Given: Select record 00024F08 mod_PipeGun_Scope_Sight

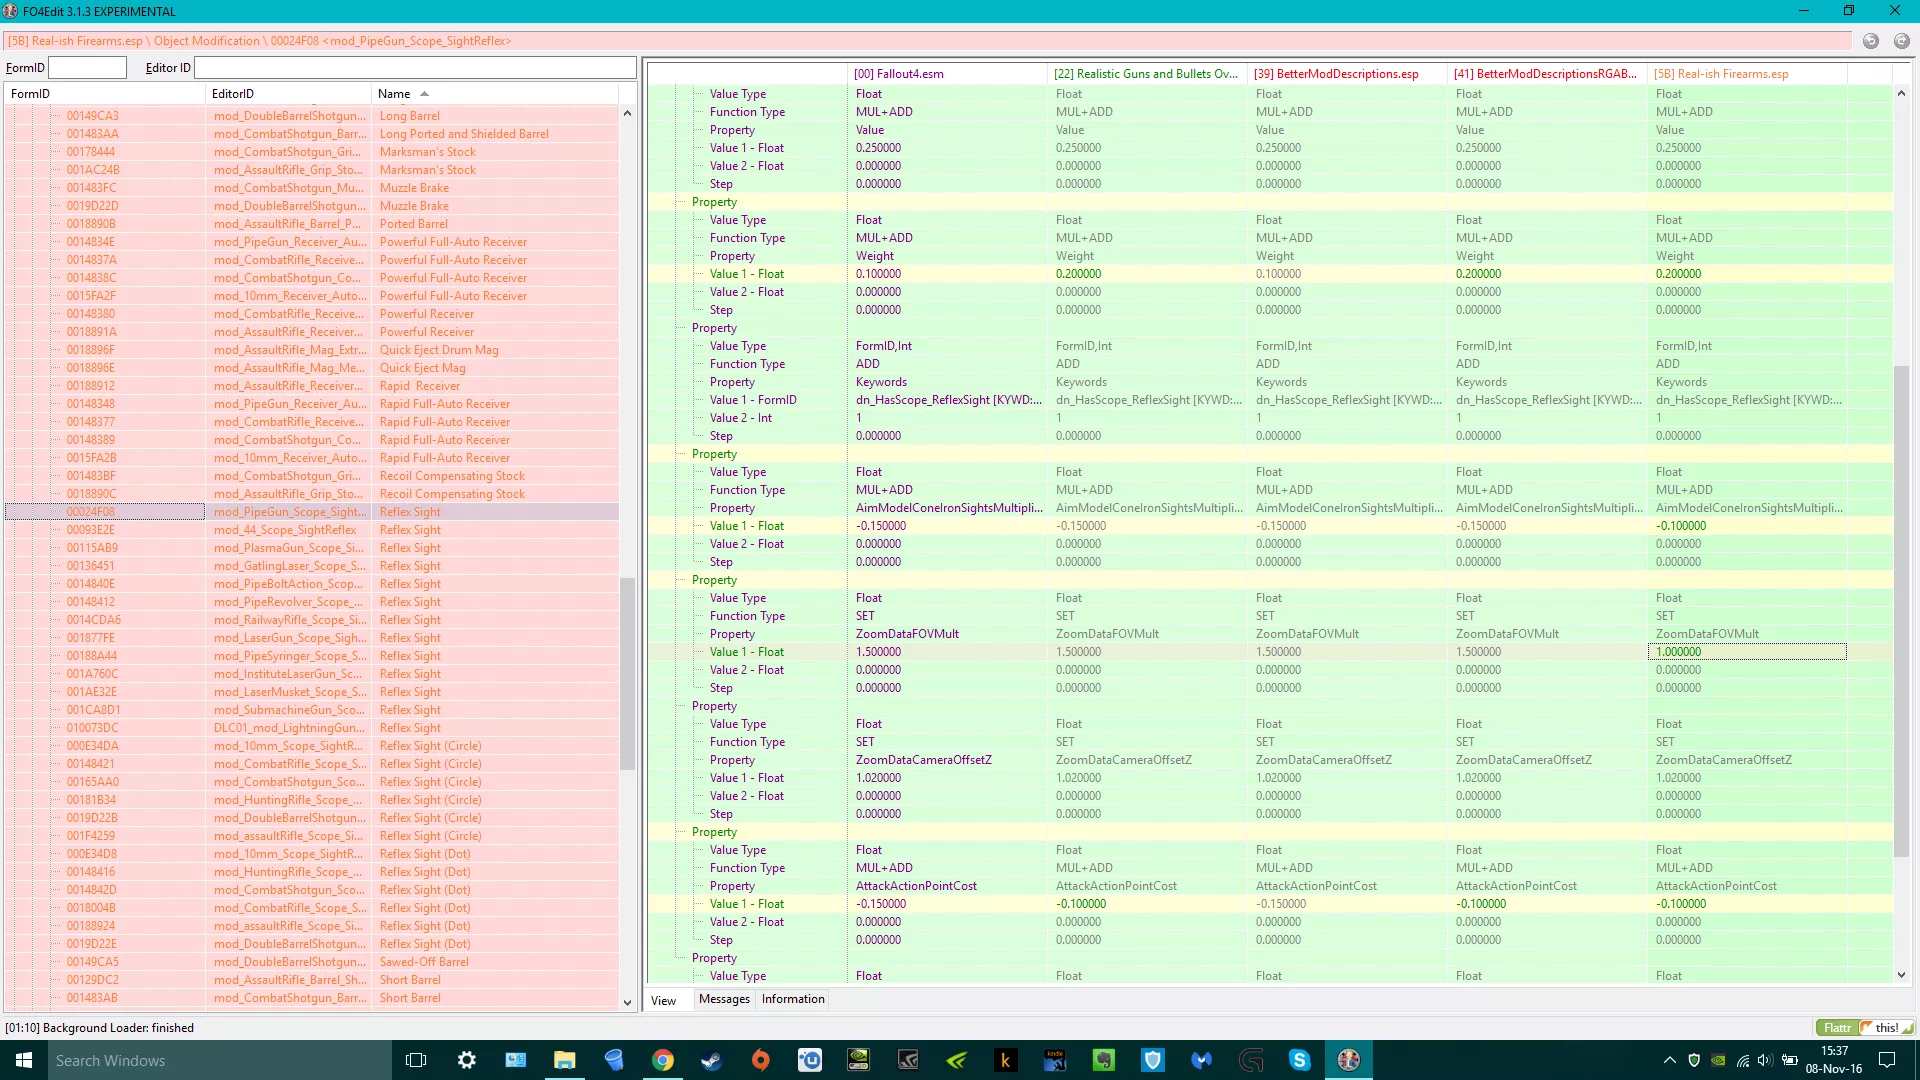Looking at the screenshot, I should (312, 512).
